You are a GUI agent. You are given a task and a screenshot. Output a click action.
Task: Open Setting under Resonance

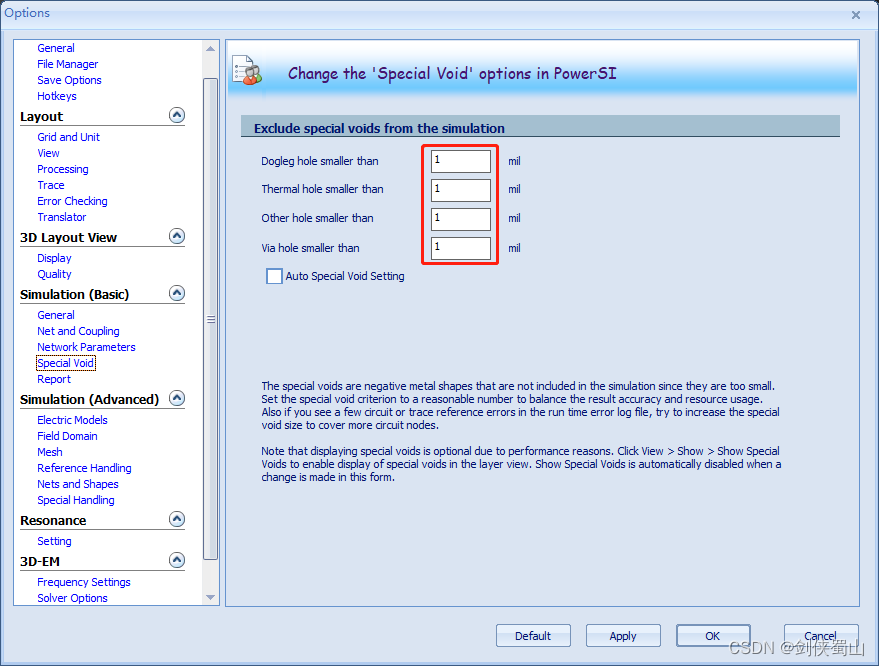[54, 541]
